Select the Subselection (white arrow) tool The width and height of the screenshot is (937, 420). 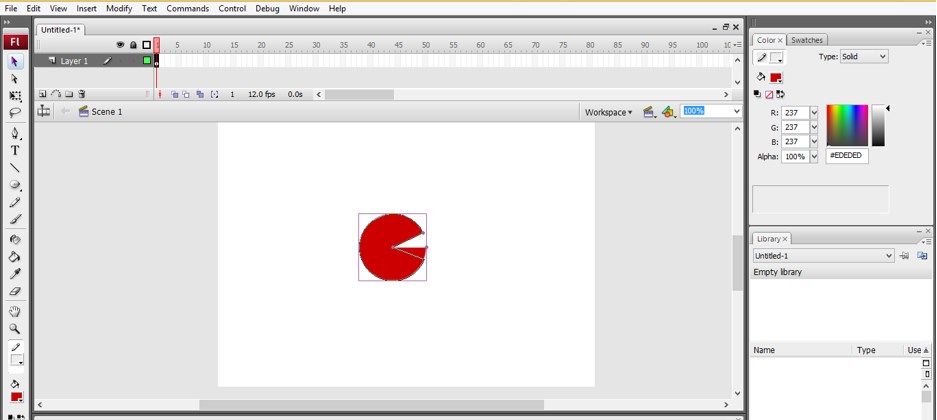pos(15,79)
